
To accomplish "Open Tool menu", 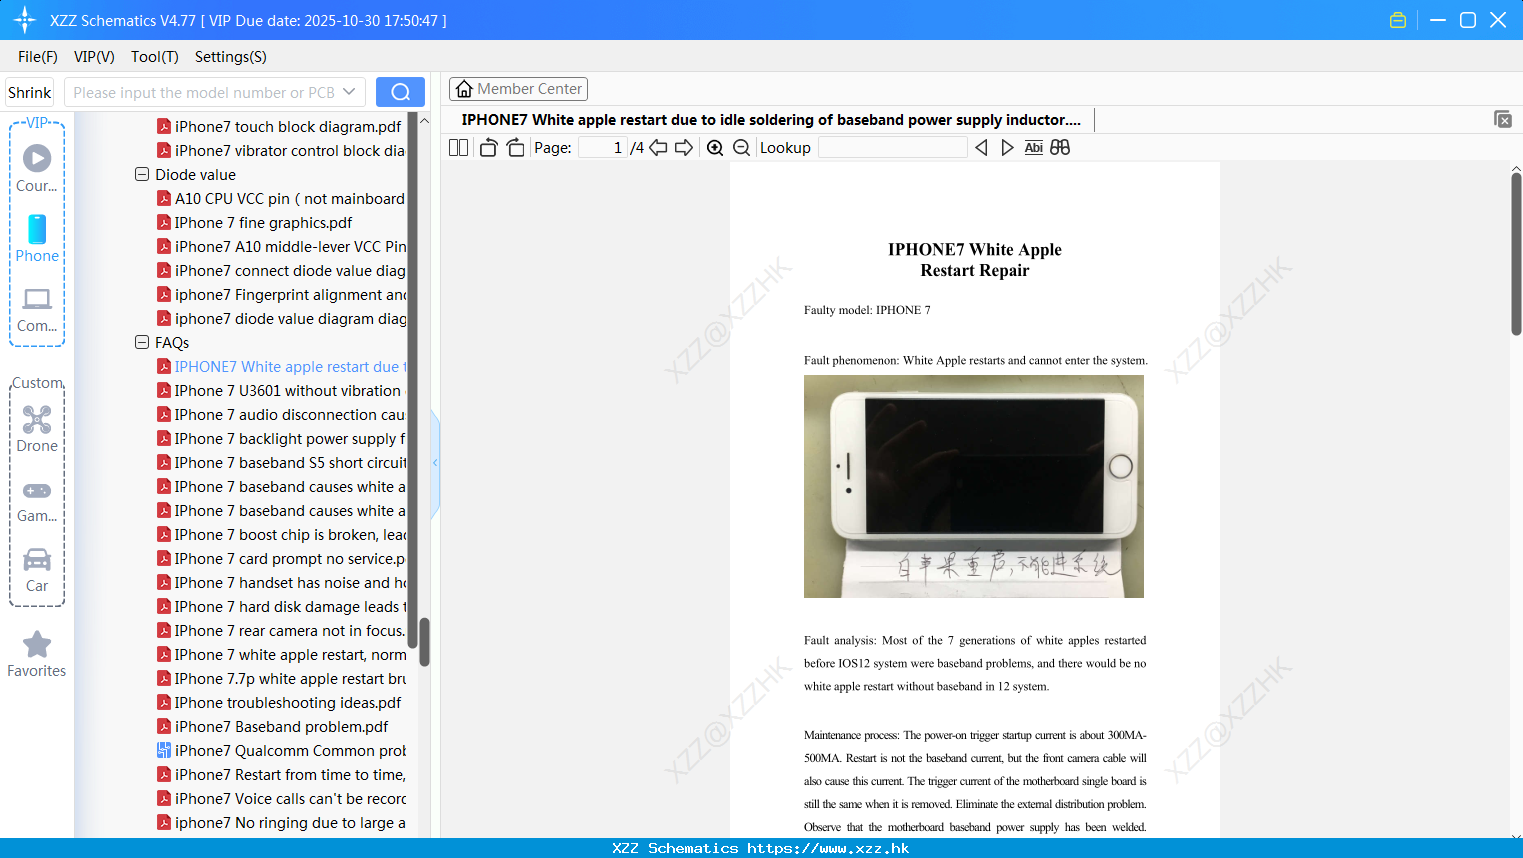I will click(155, 57).
